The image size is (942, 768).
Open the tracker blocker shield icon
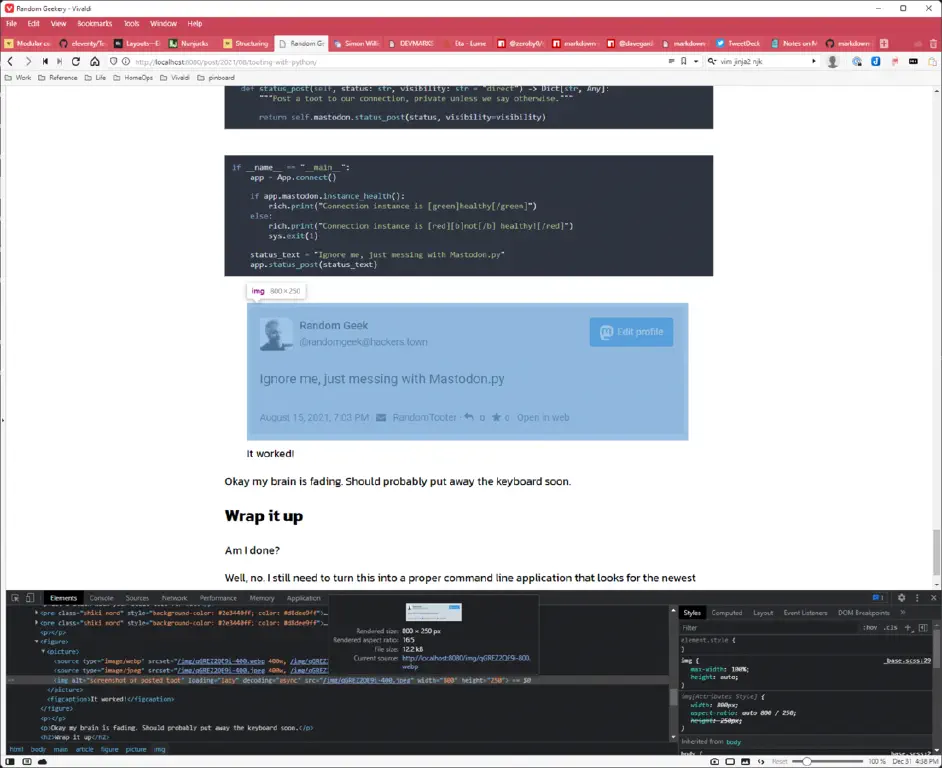[114, 61]
